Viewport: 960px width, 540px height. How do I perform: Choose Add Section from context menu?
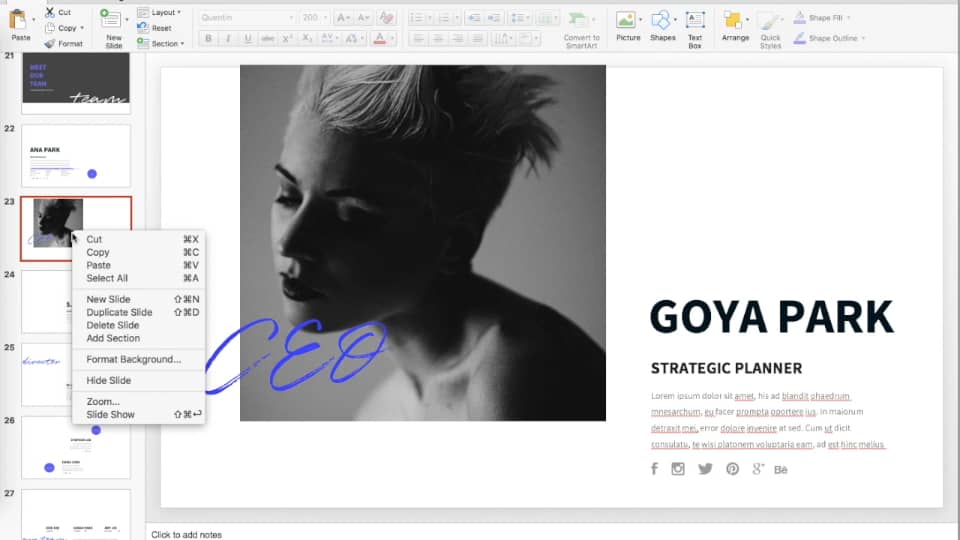(x=138, y=338)
